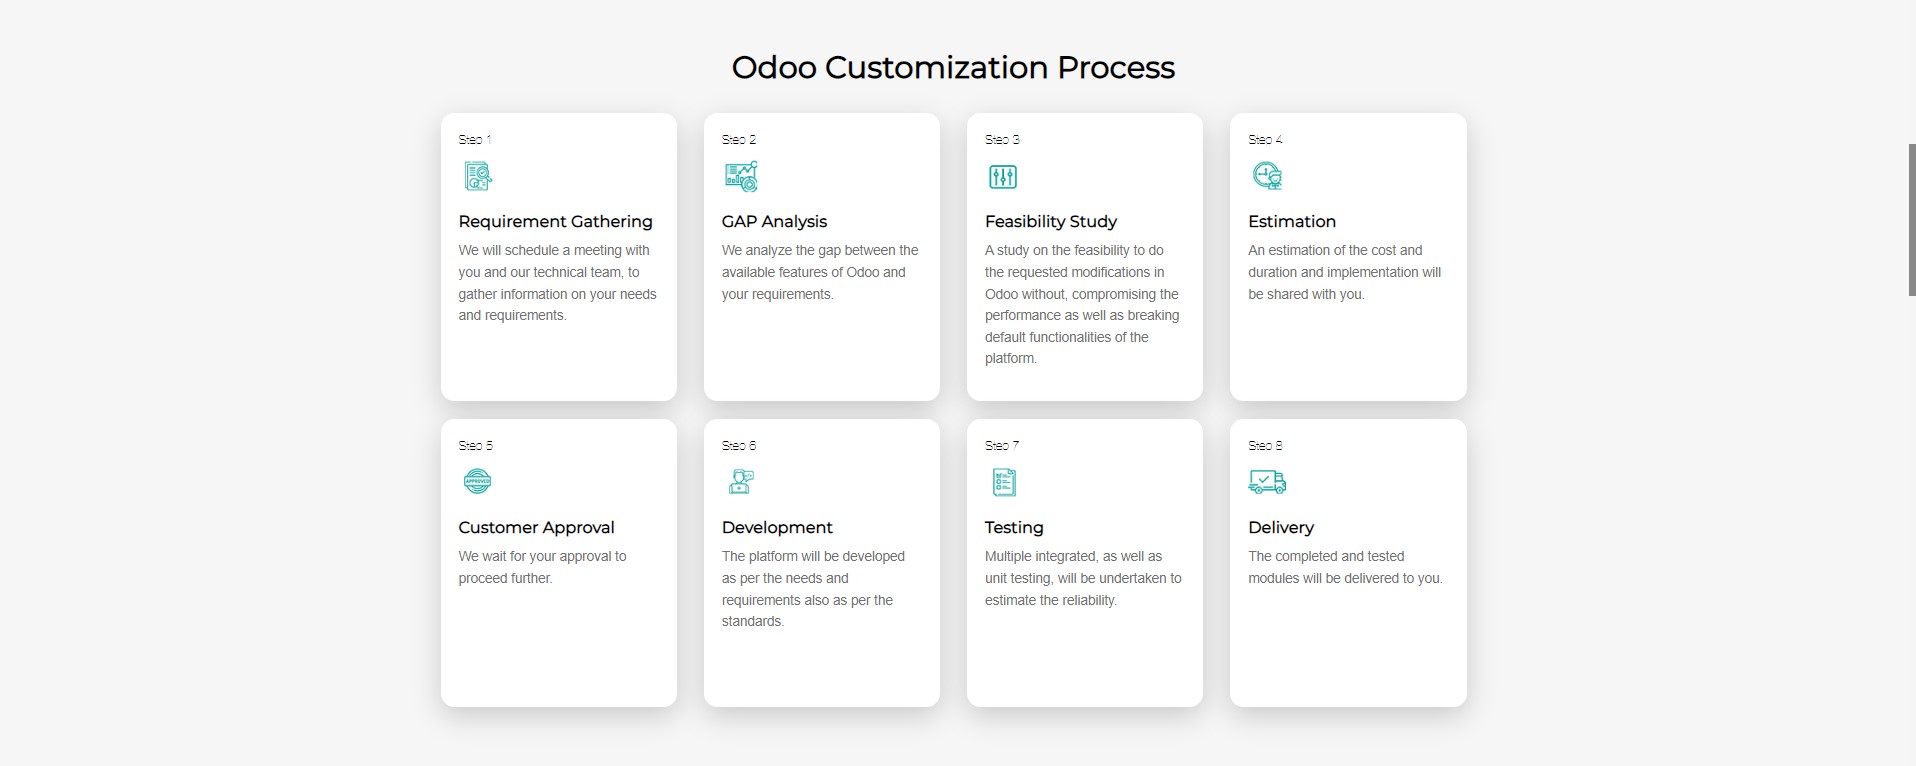Click the Odoo Customization Process heading

pos(953,67)
